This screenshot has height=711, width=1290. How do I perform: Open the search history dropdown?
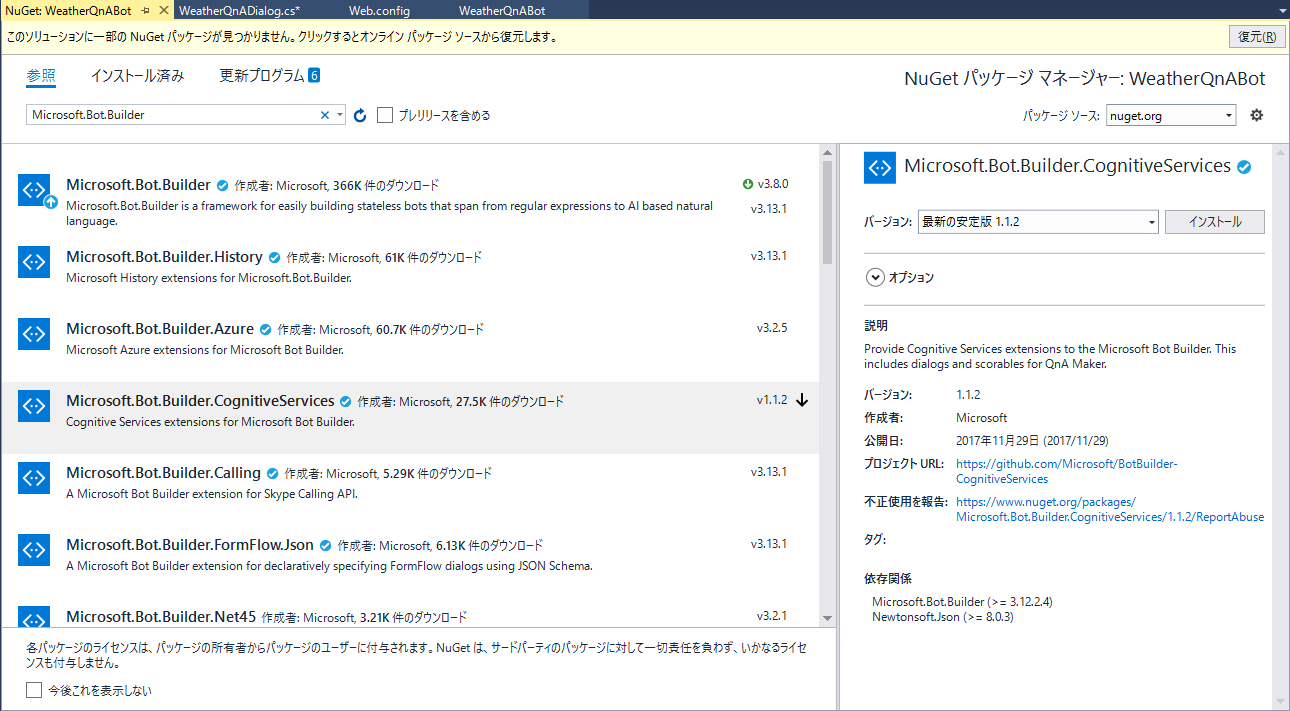point(340,115)
